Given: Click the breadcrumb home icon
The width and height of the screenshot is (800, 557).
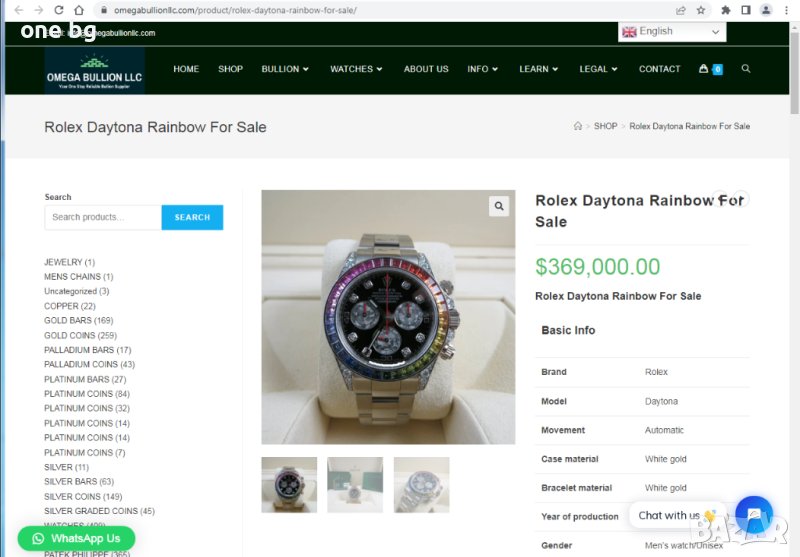Looking at the screenshot, I should pos(577,127).
